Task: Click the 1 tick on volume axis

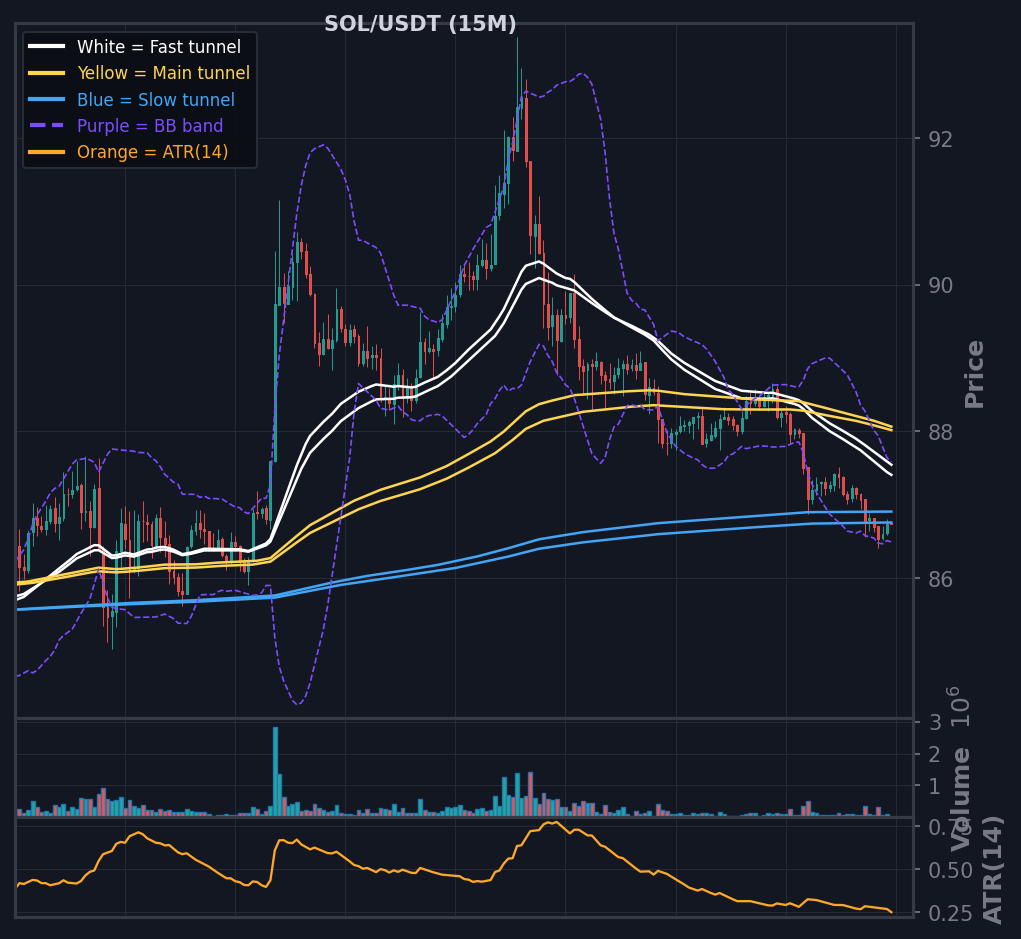Action: click(x=935, y=787)
